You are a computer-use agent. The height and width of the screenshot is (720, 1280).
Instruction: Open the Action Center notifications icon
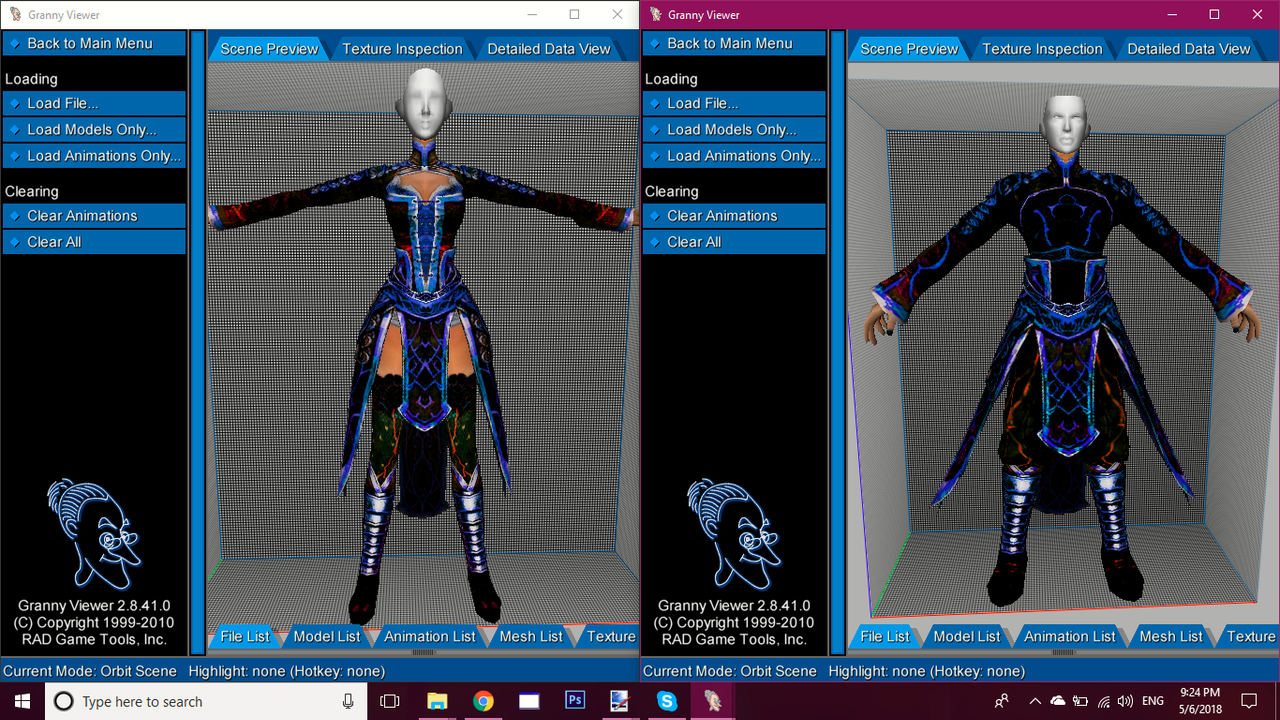coord(1249,702)
